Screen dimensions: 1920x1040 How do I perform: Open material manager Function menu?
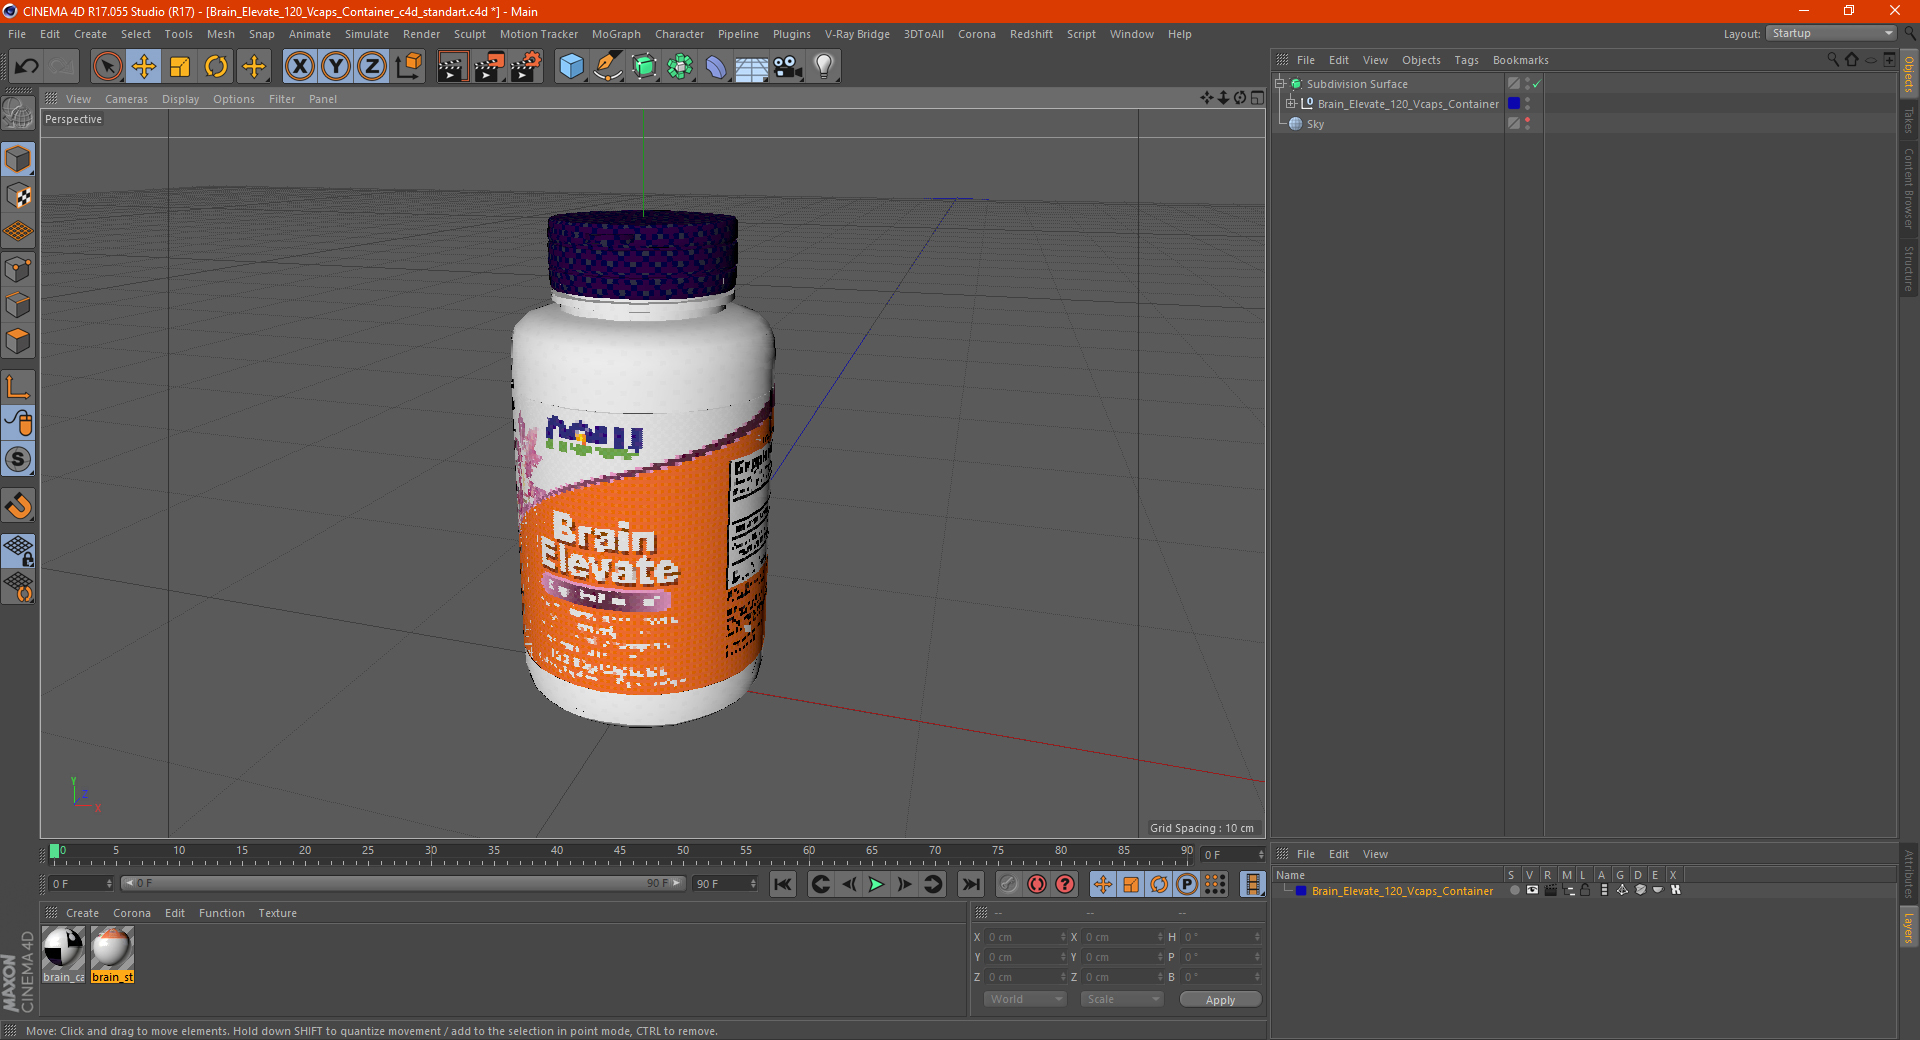(221, 913)
